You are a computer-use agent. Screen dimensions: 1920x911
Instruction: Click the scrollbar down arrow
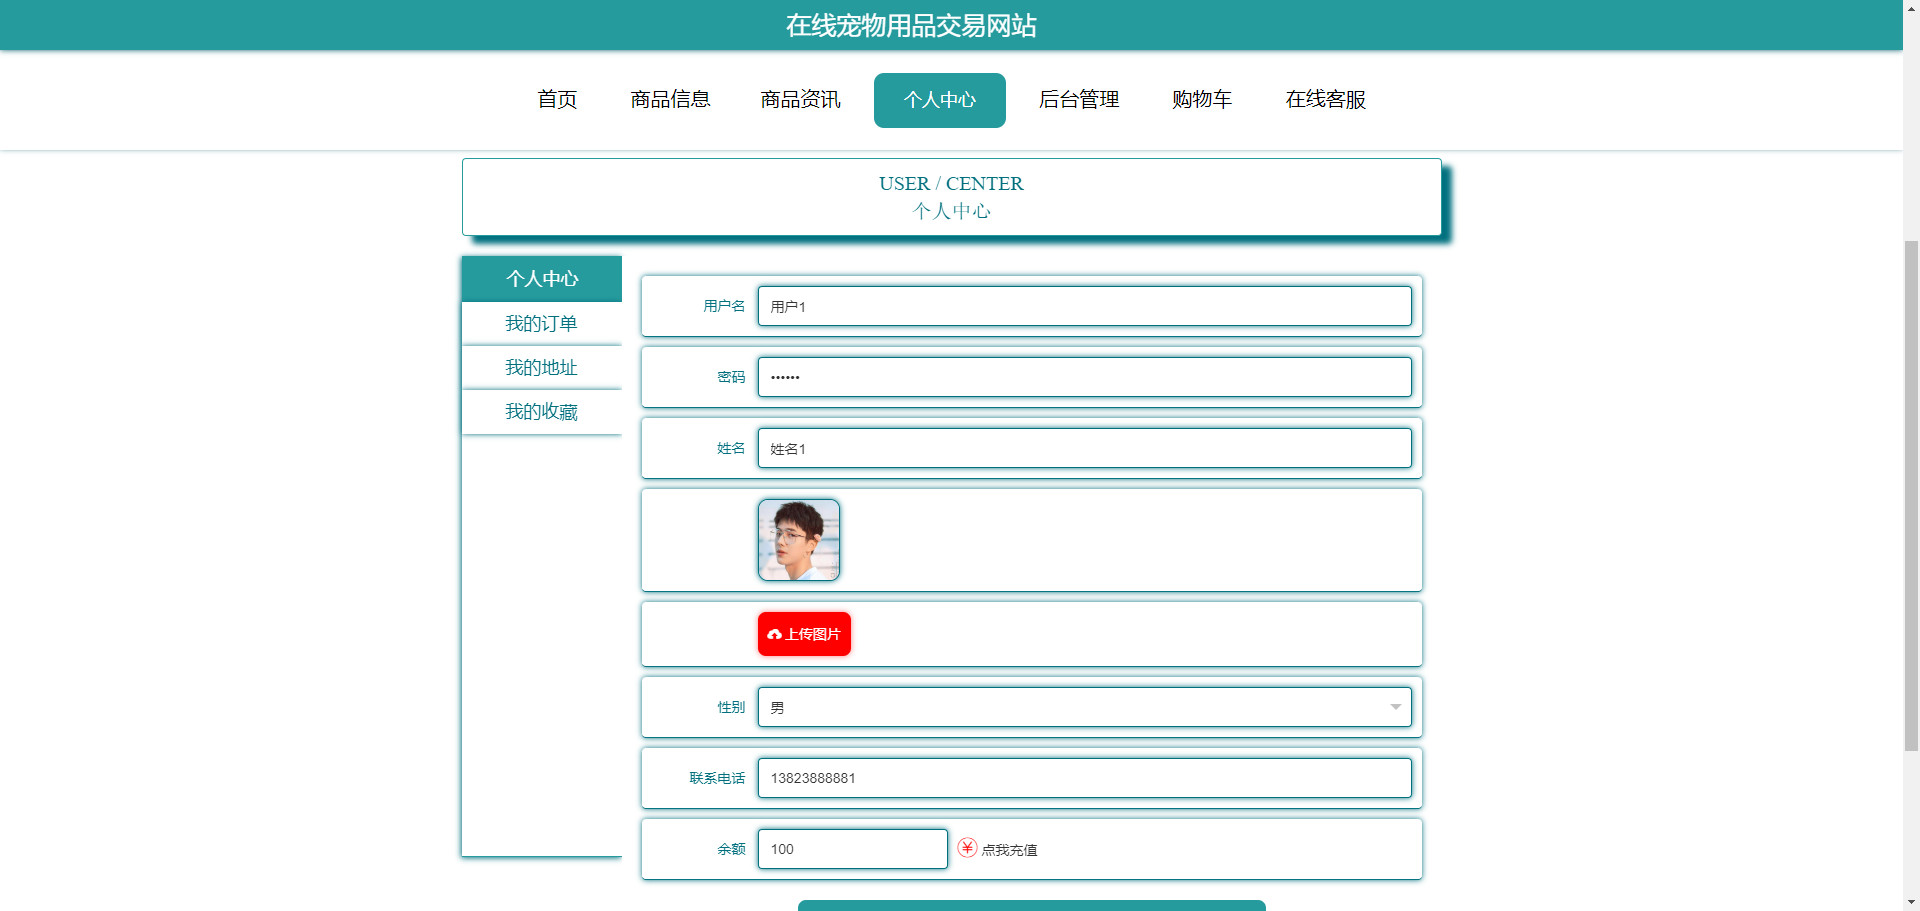(1911, 902)
